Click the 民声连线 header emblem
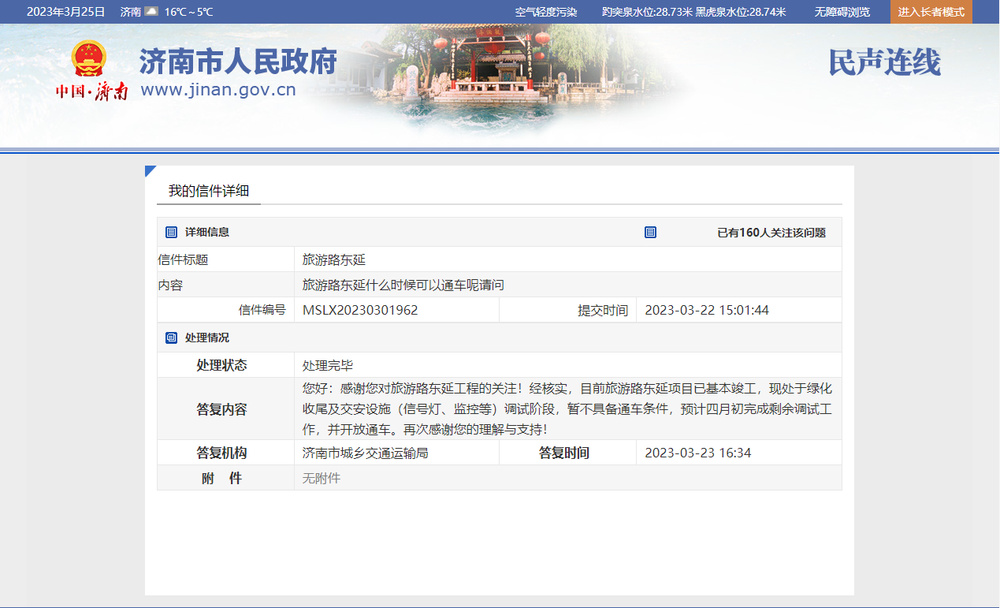Screen dimensions: 1000x608 click(884, 61)
